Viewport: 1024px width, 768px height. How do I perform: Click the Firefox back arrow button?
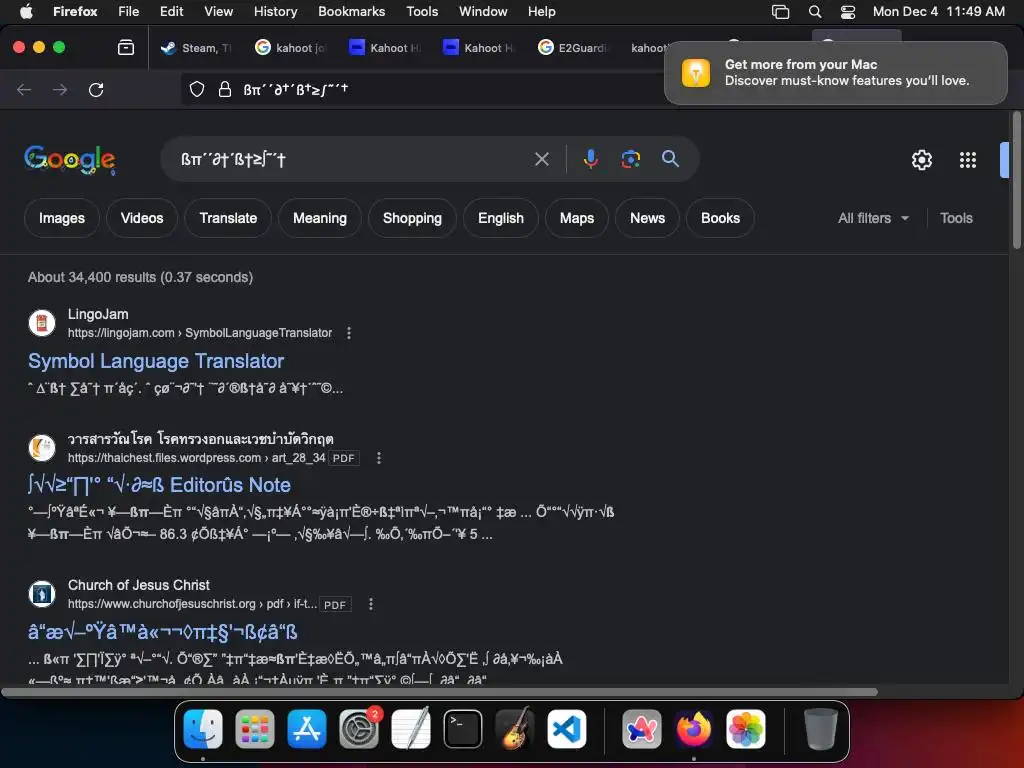click(24, 89)
